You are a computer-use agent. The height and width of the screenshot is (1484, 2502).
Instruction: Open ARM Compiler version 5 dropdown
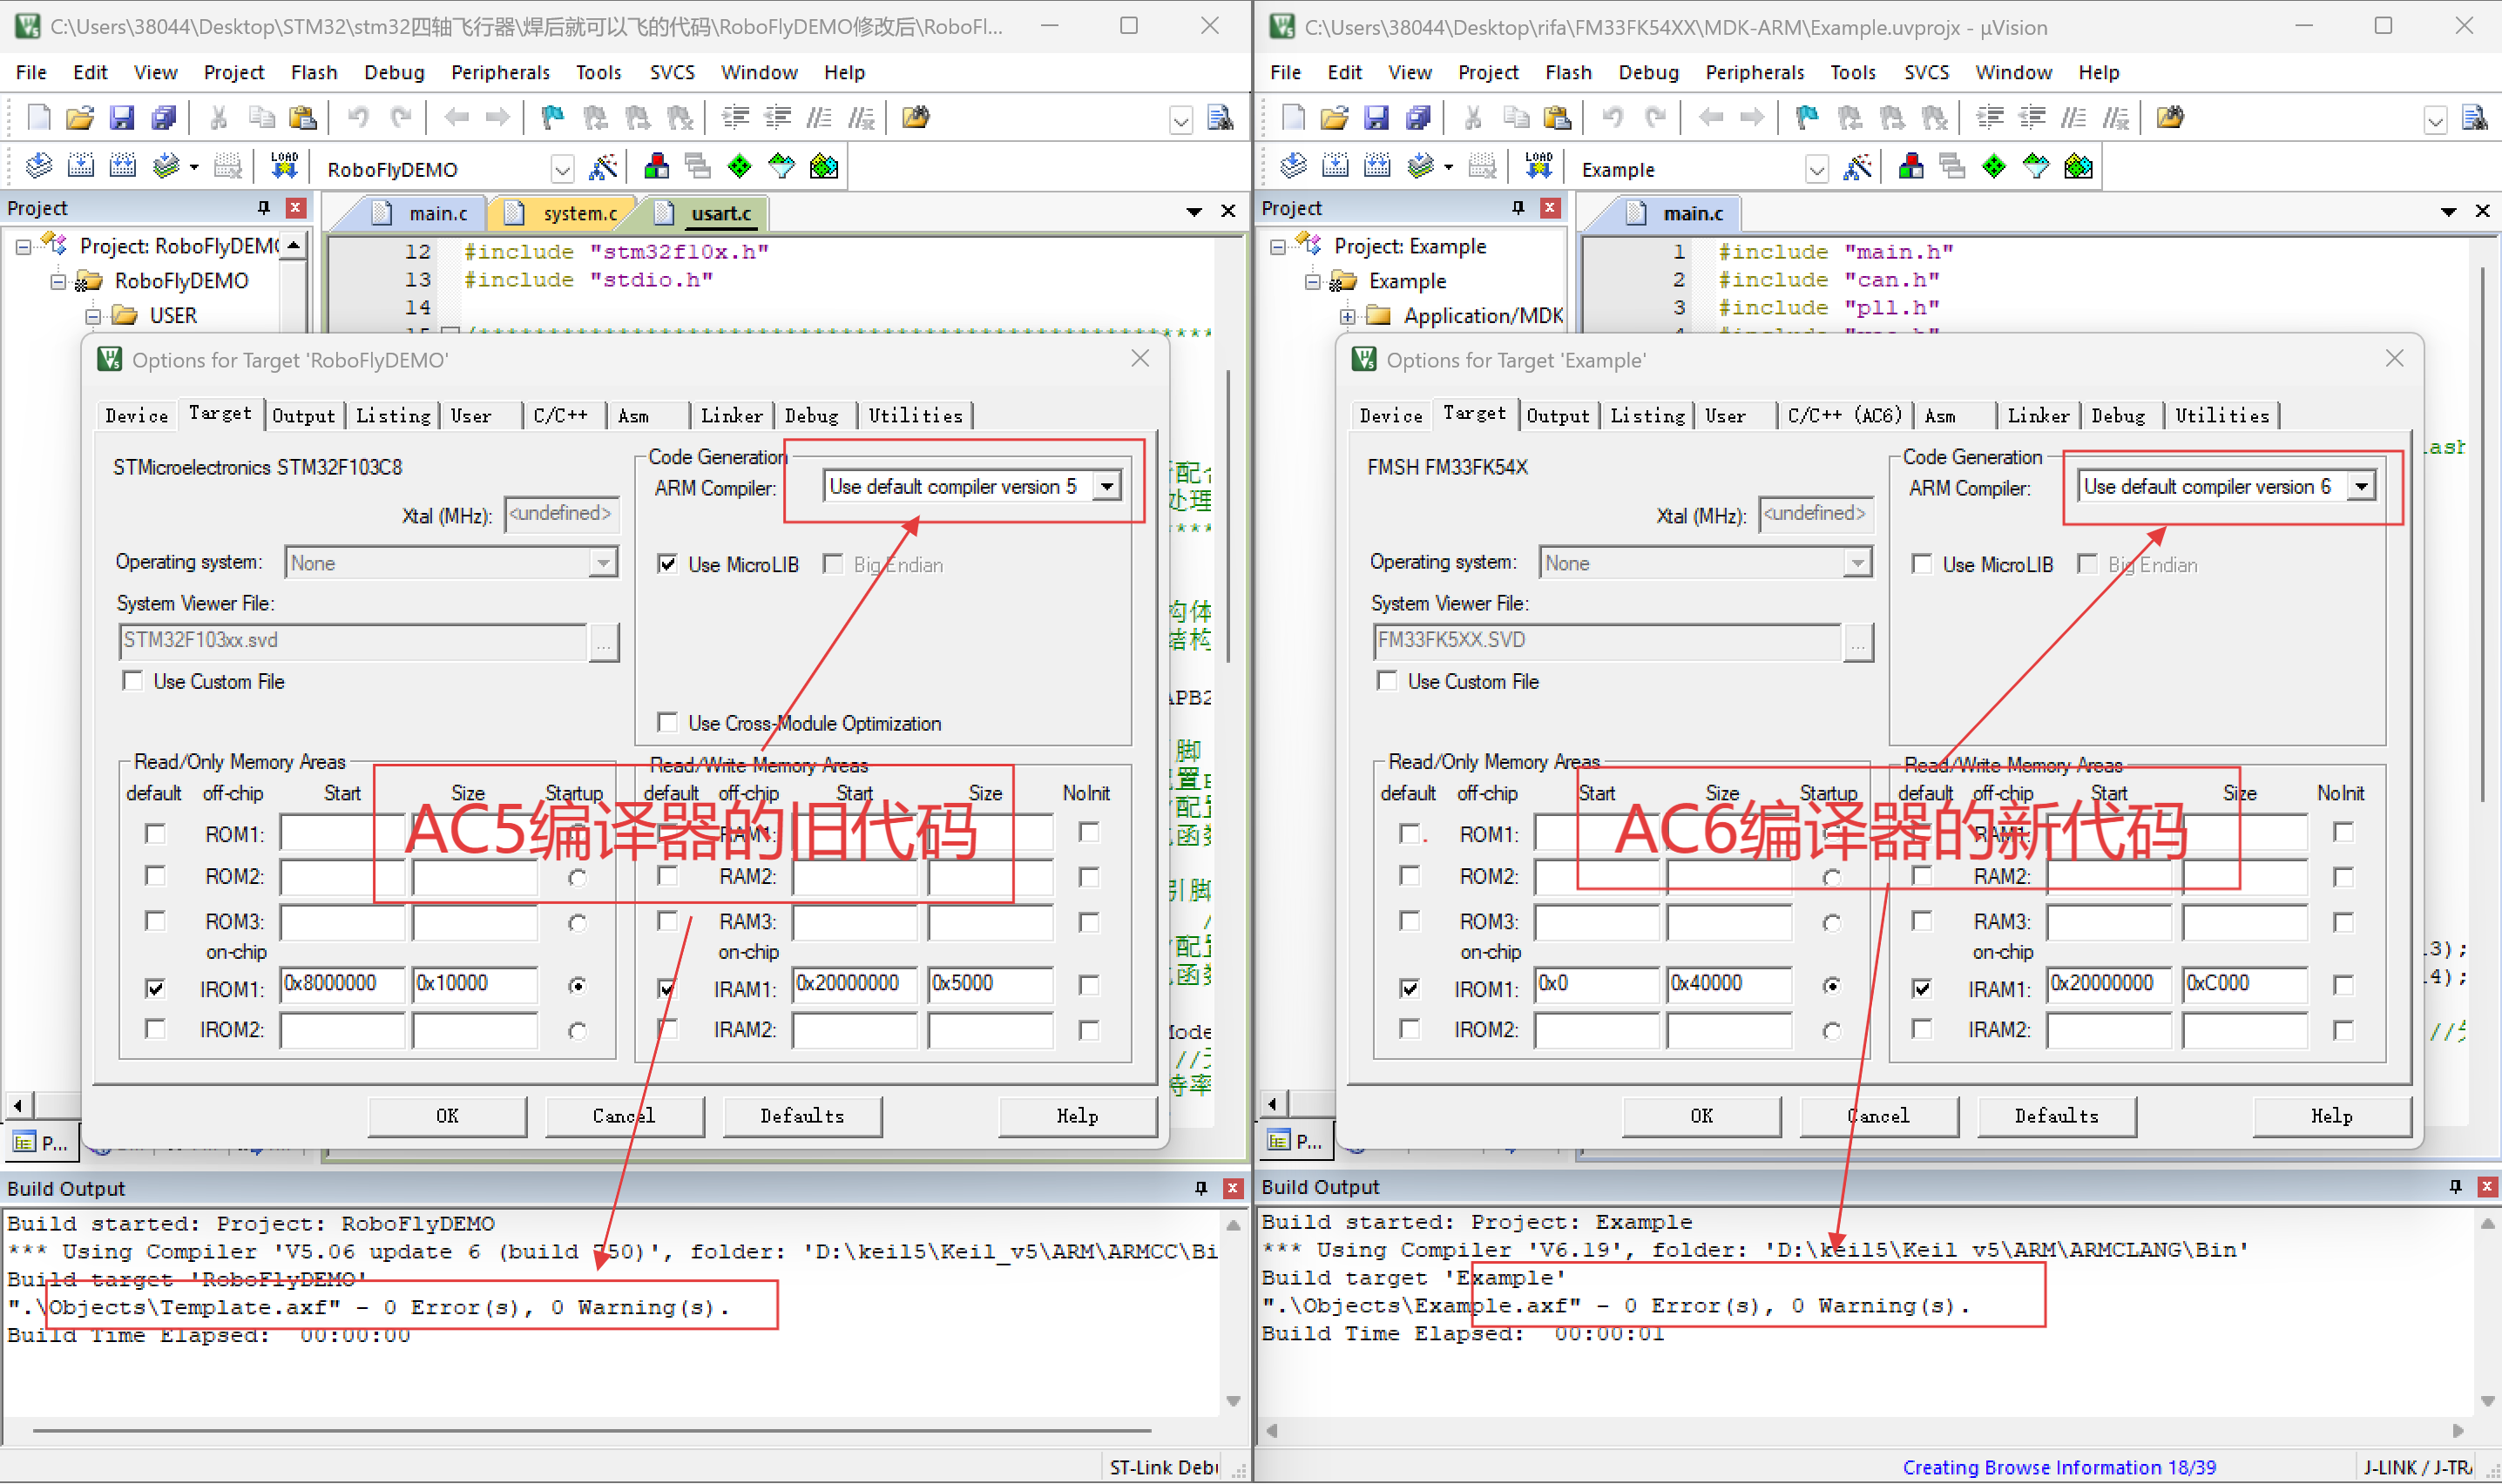(1107, 487)
